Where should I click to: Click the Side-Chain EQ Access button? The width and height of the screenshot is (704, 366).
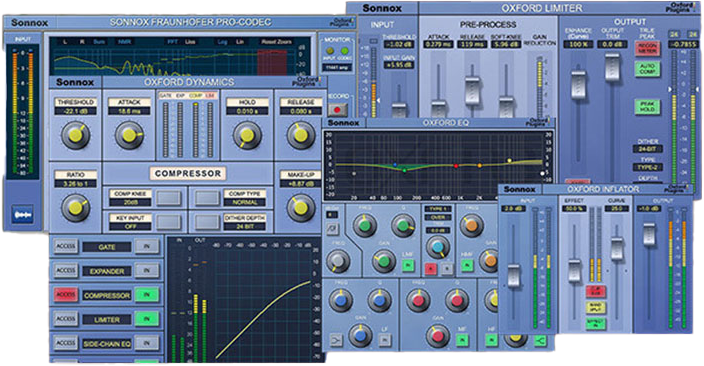tap(66, 343)
